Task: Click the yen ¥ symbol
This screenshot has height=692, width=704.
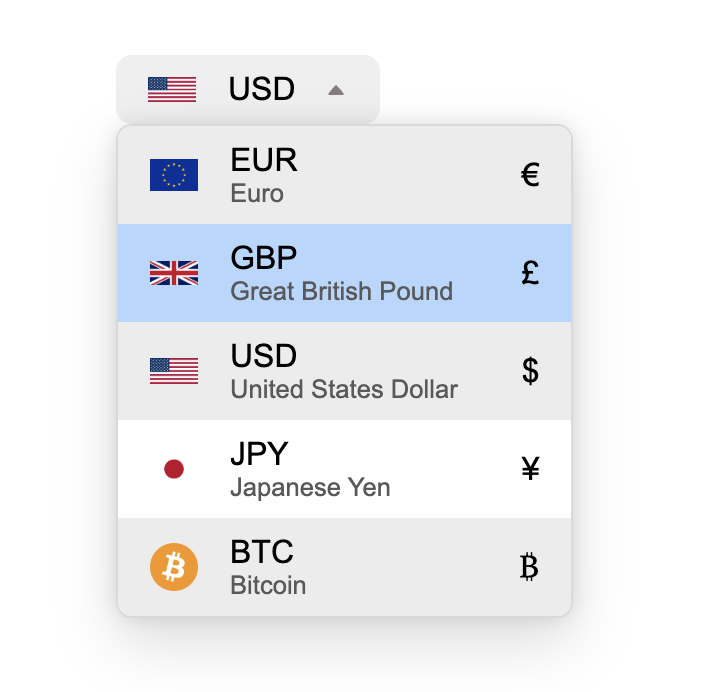Action: click(530, 468)
